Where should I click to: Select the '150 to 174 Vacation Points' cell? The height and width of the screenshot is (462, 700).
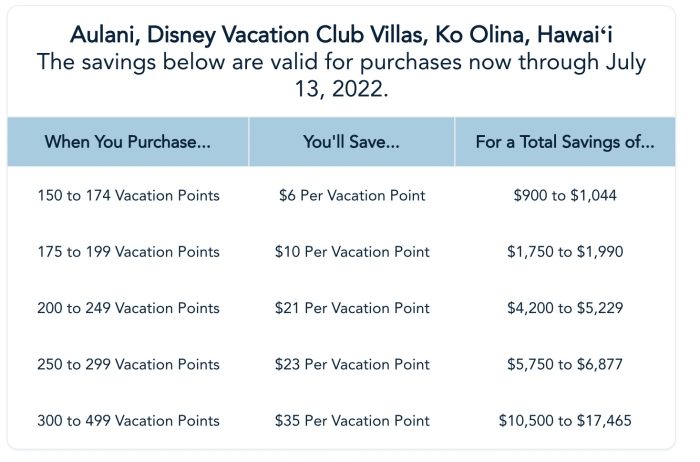pos(128,195)
